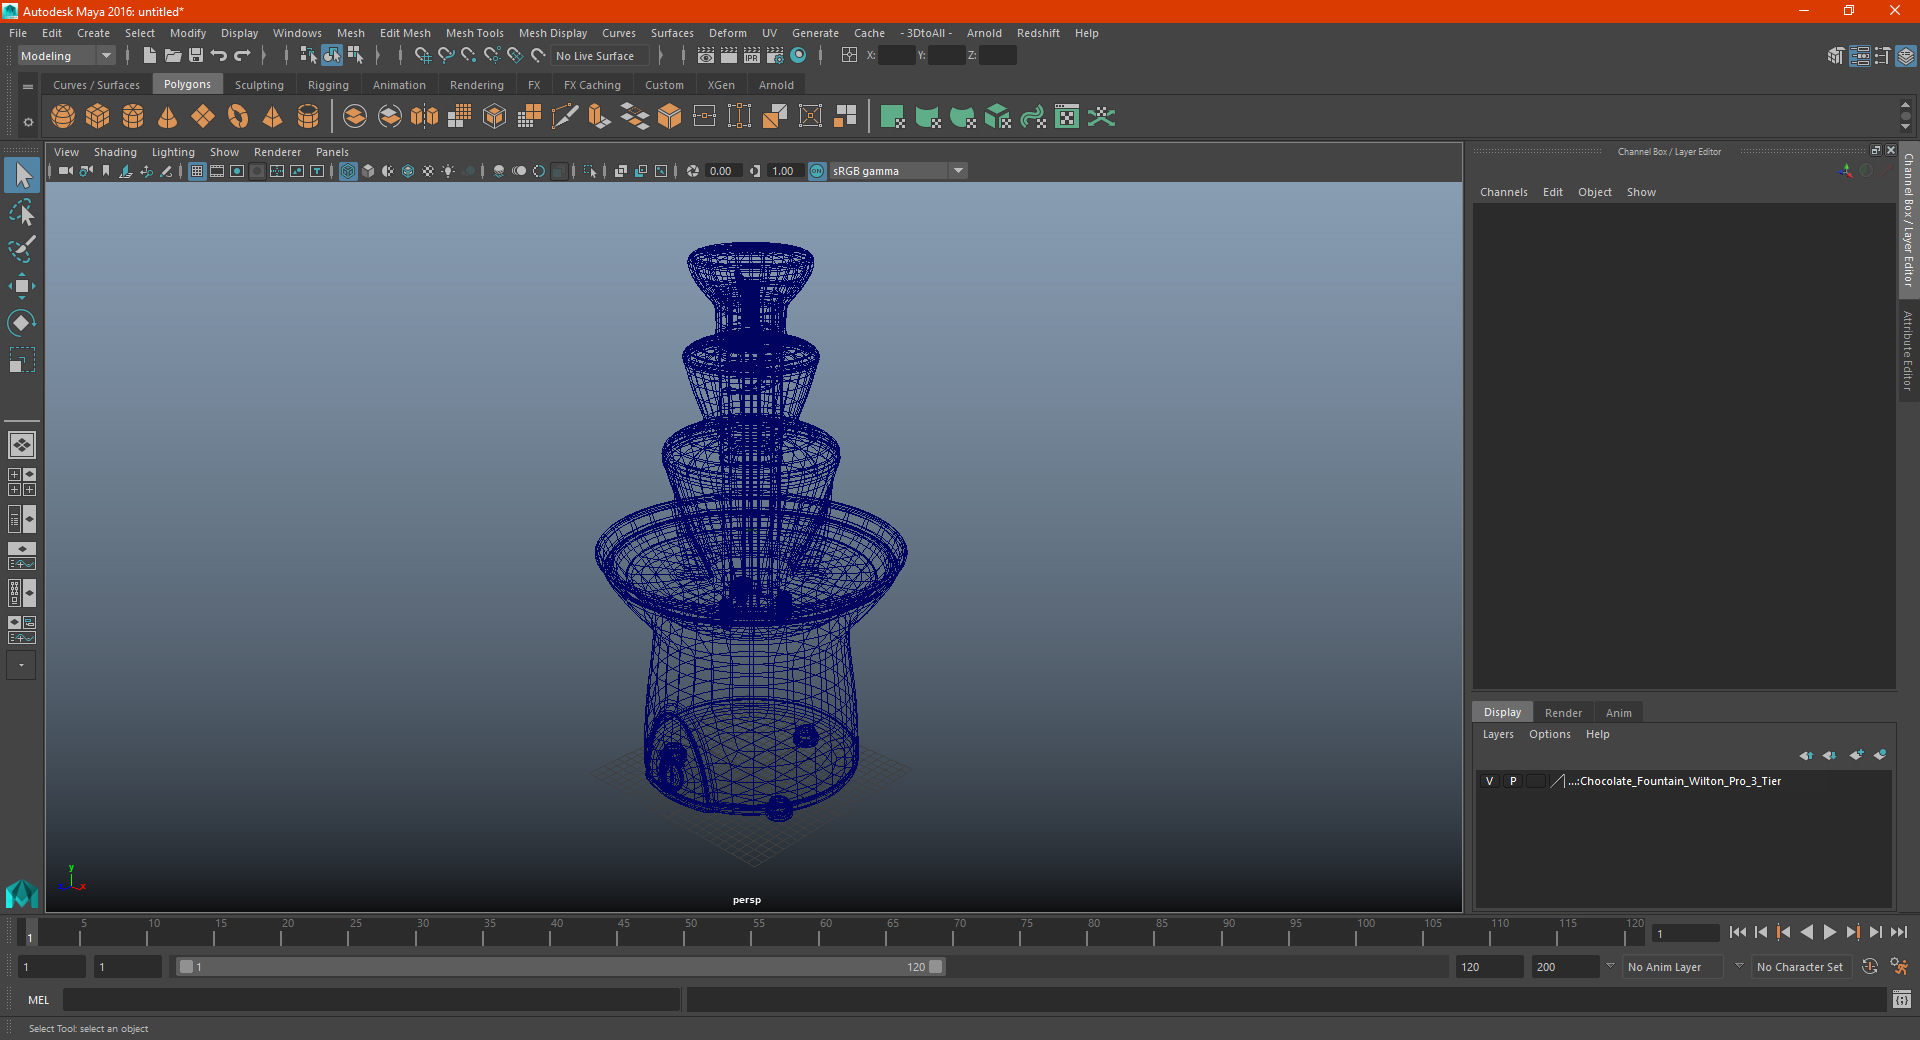Toggle playback P box of Chocolate_Fountain layer

[x=1513, y=782]
